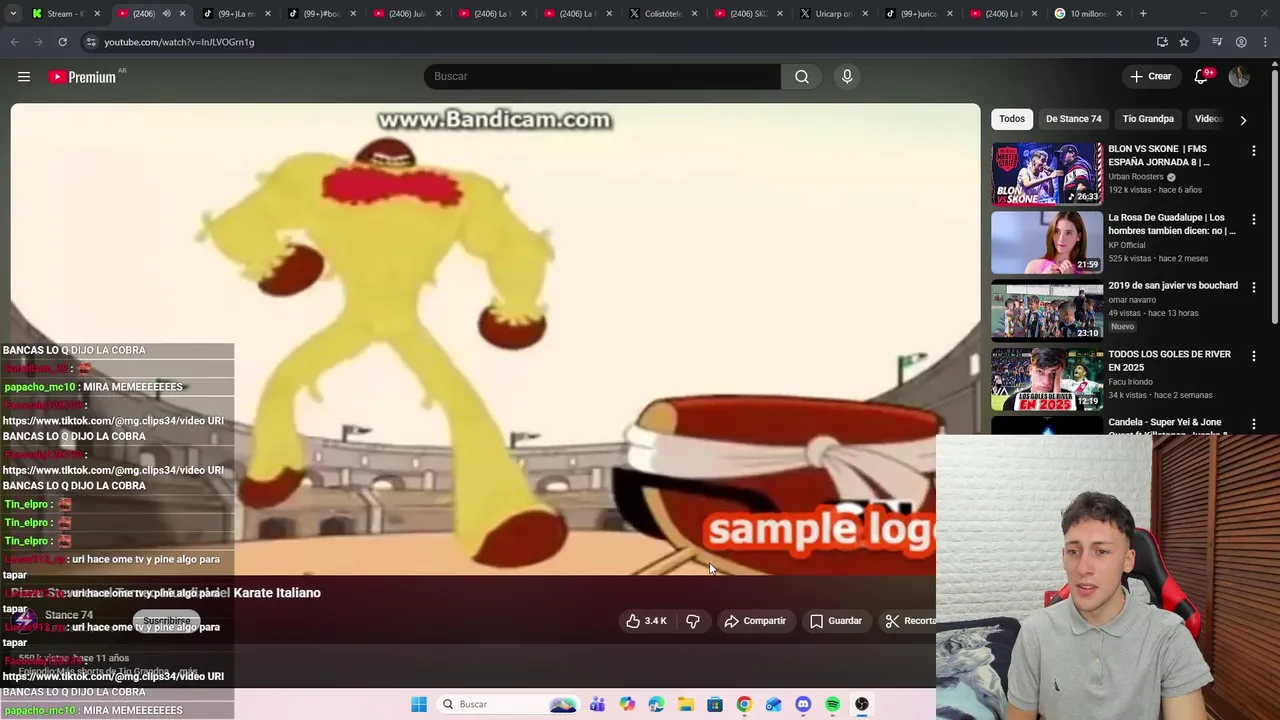Open Chrome three-dot menu
1280x720 pixels.
pyautogui.click(x=1265, y=42)
